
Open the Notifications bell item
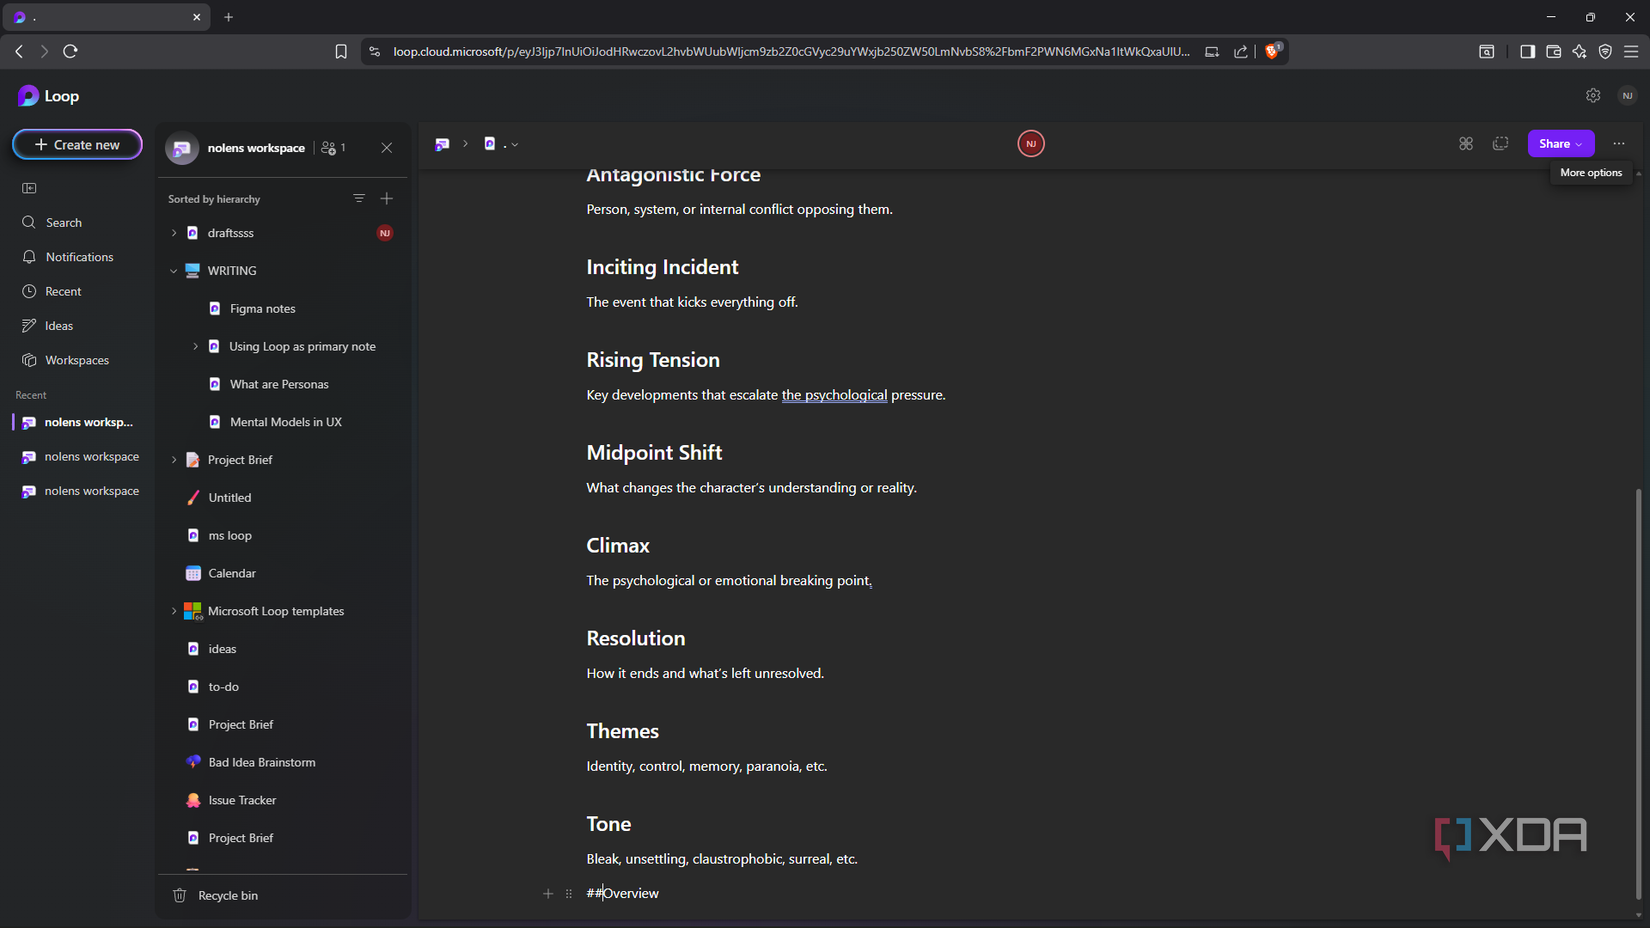pos(79,257)
